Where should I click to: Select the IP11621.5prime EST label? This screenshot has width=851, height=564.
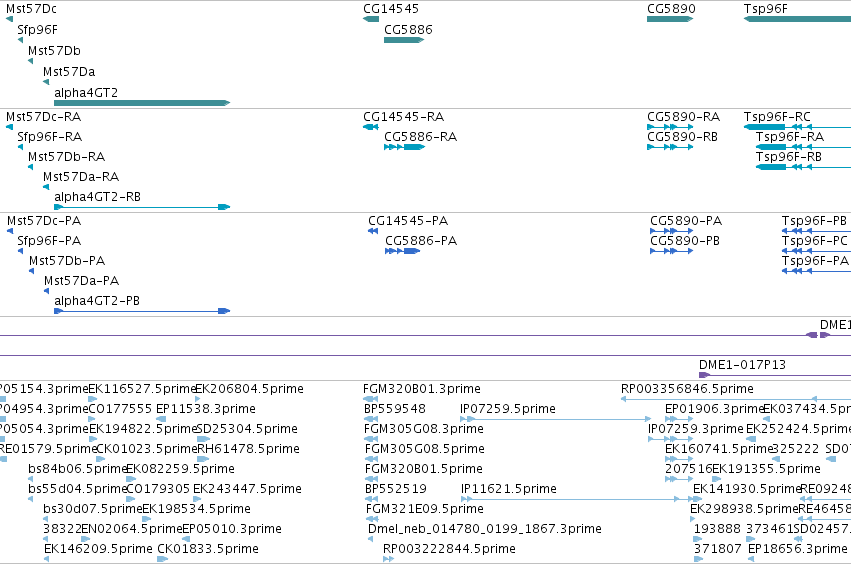(x=509, y=489)
